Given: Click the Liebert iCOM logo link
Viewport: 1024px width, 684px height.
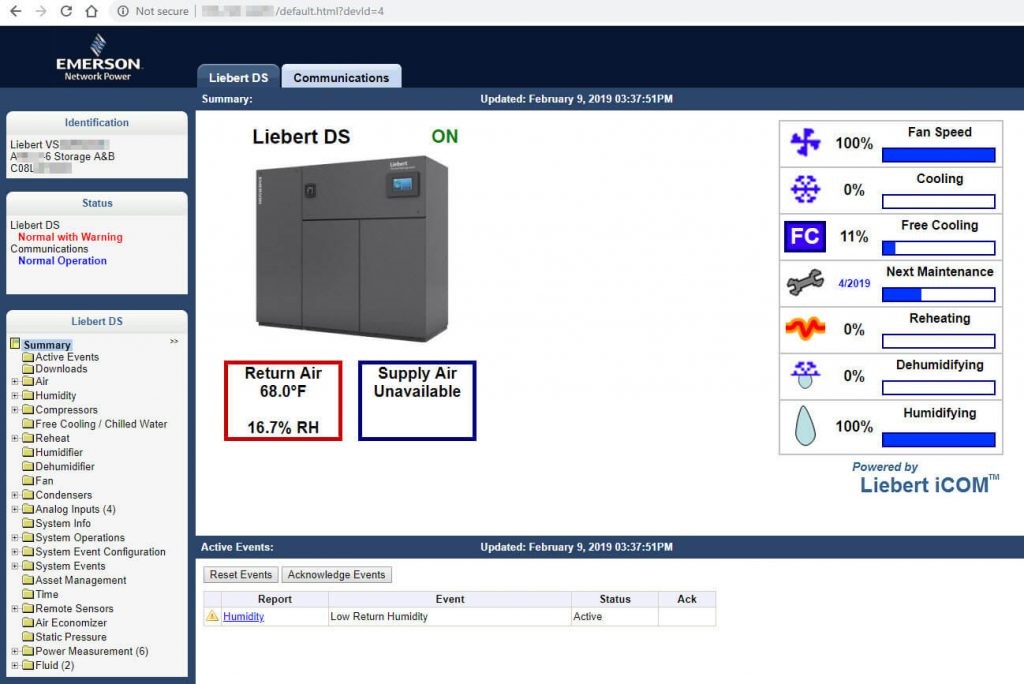Looking at the screenshot, I should [927, 484].
